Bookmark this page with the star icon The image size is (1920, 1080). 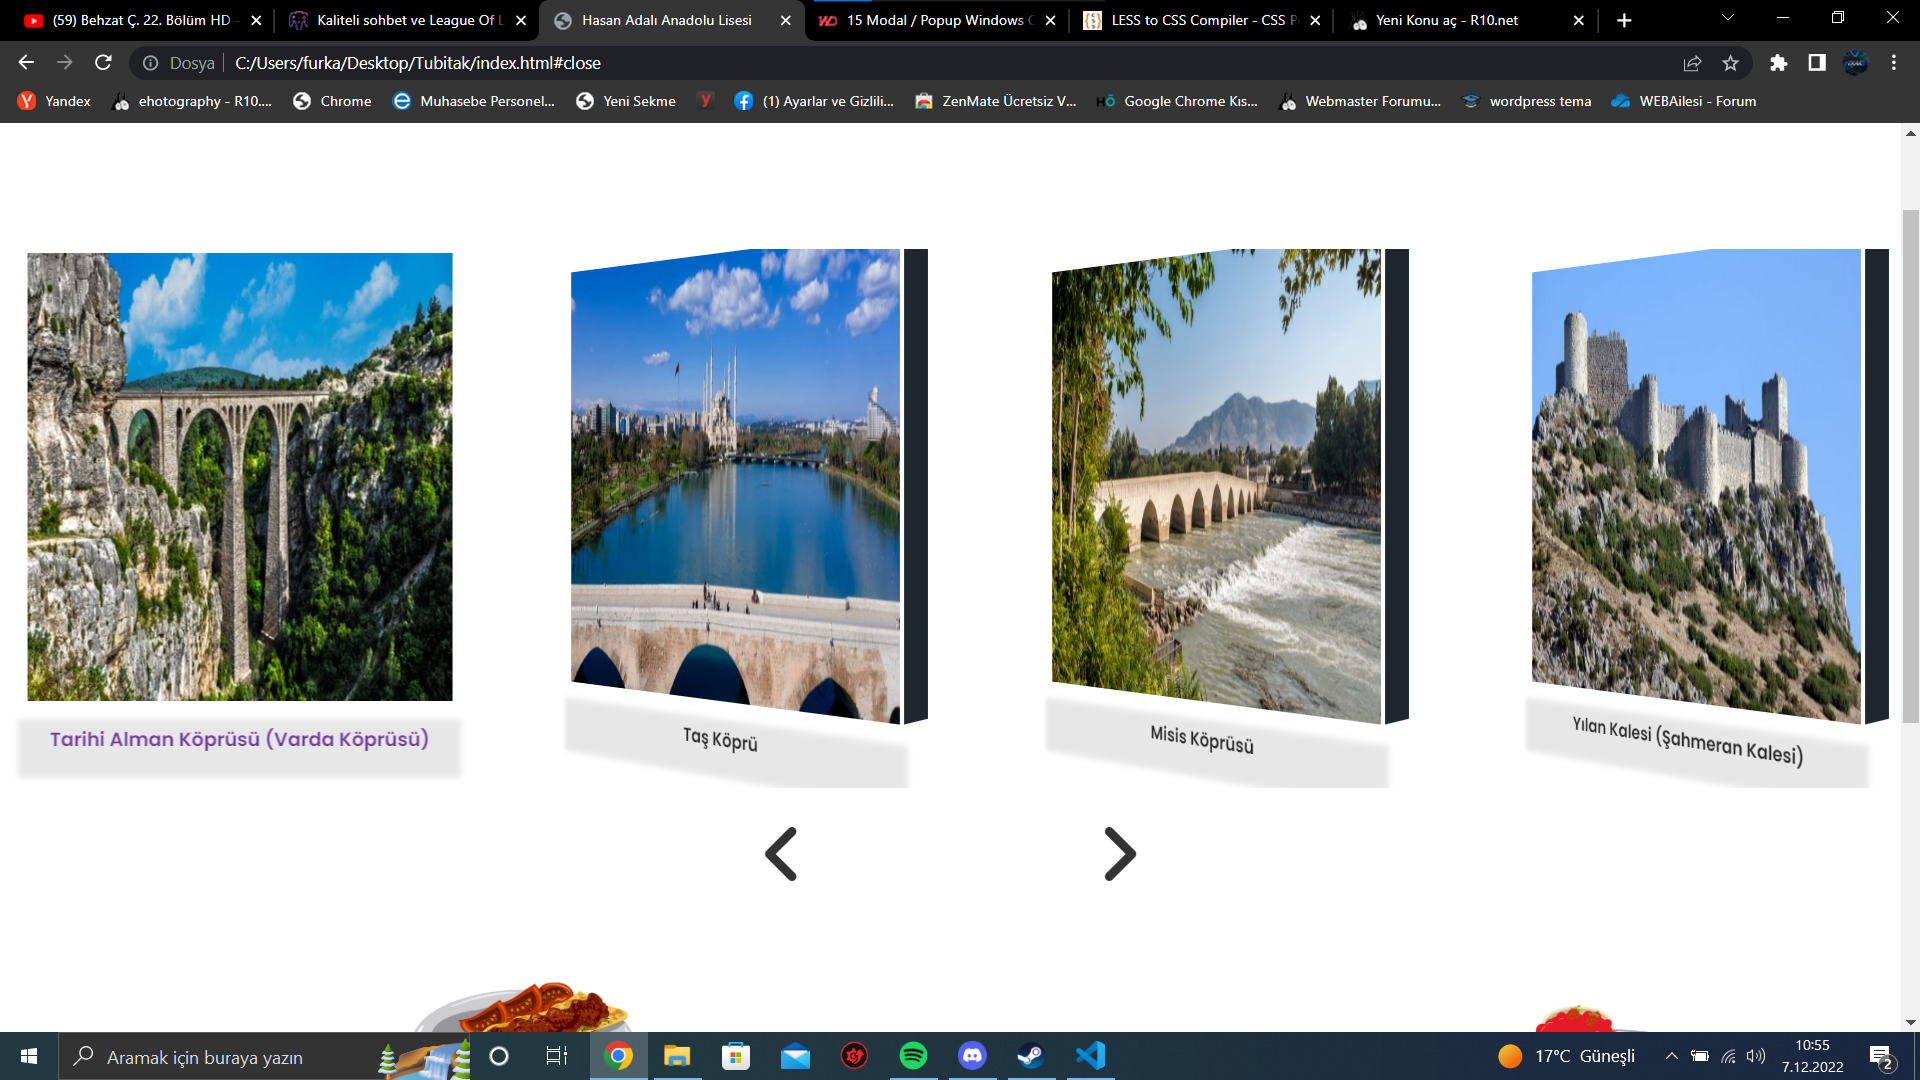(x=1730, y=63)
